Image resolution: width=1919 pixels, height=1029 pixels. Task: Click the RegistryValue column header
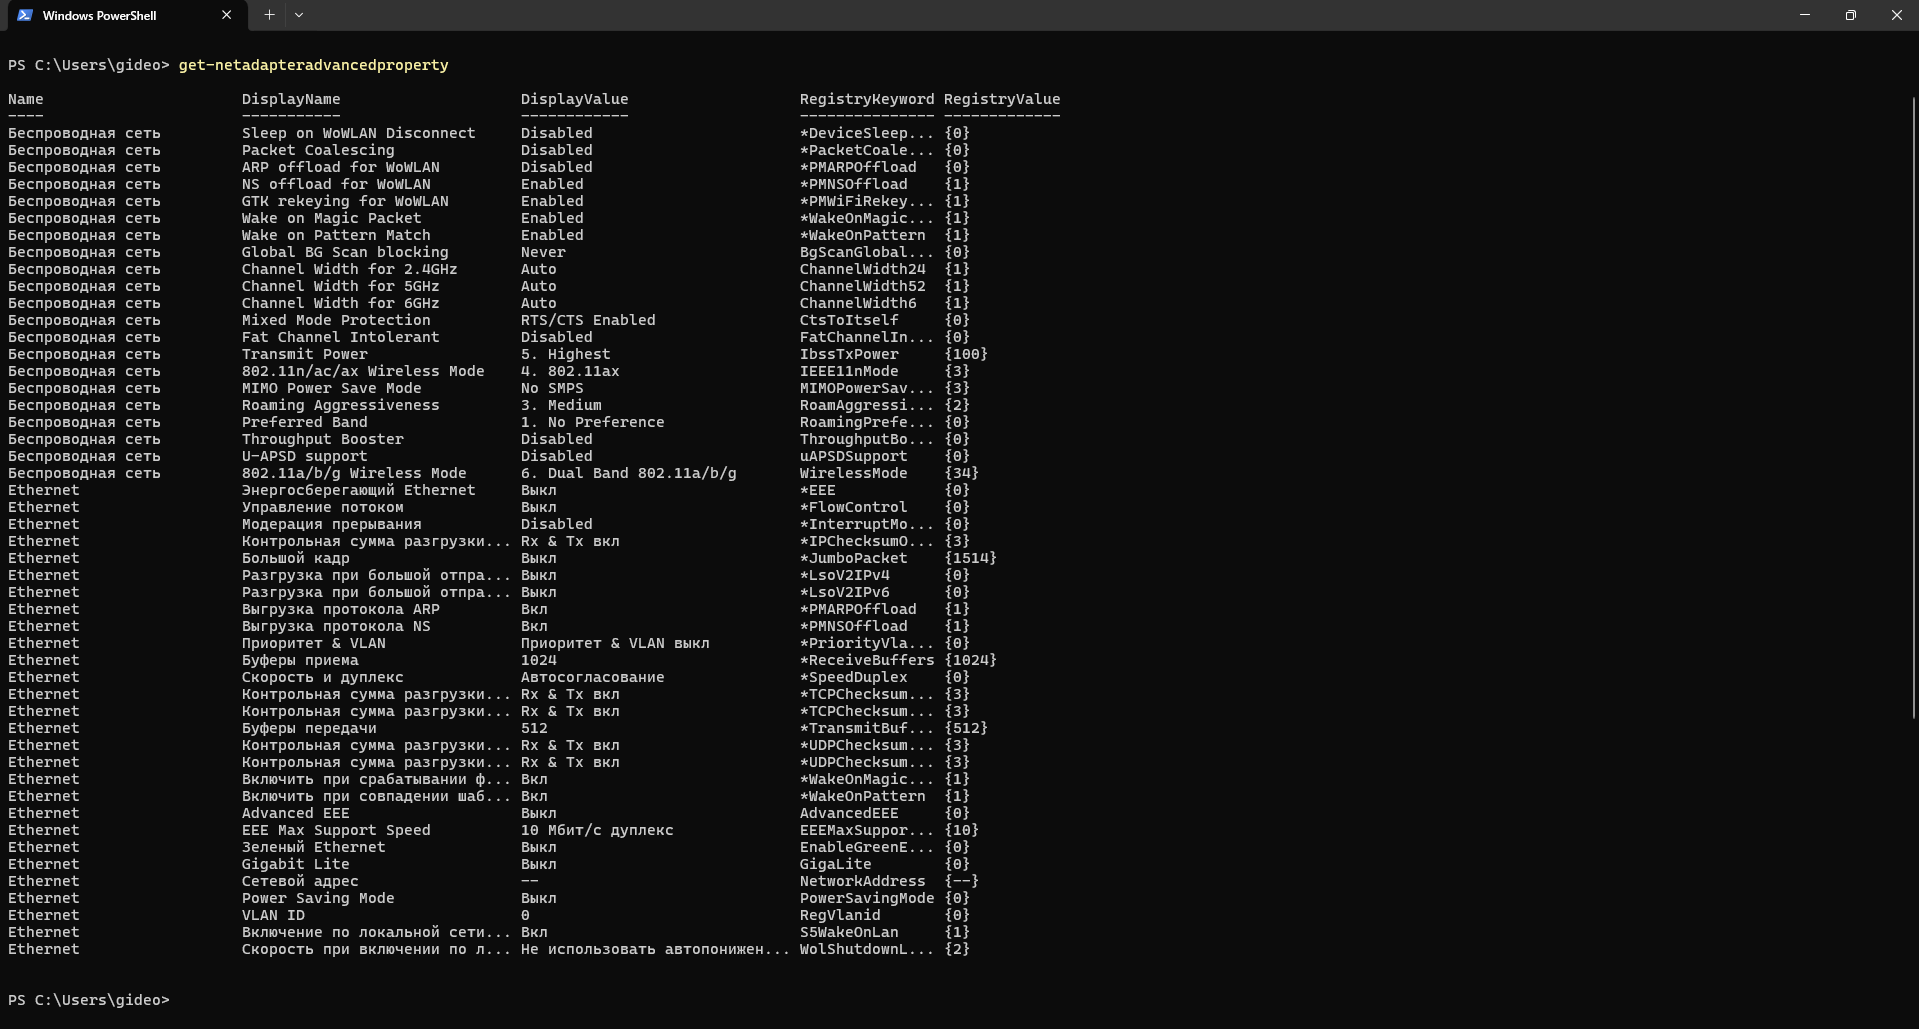click(x=1001, y=99)
